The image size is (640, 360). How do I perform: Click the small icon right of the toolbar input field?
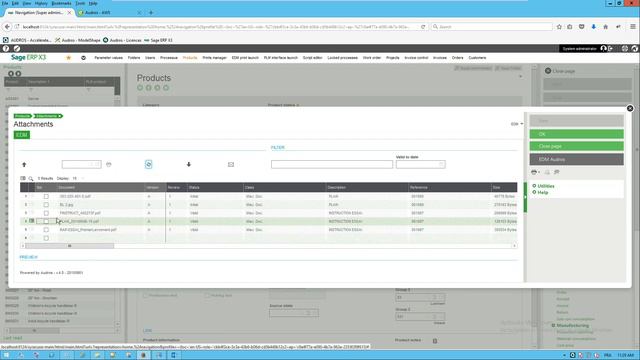coord(109,164)
